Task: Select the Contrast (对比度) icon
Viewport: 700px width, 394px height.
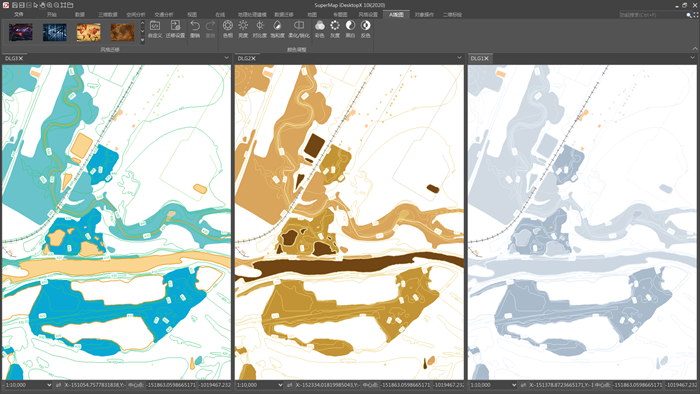Action: pyautogui.click(x=259, y=29)
